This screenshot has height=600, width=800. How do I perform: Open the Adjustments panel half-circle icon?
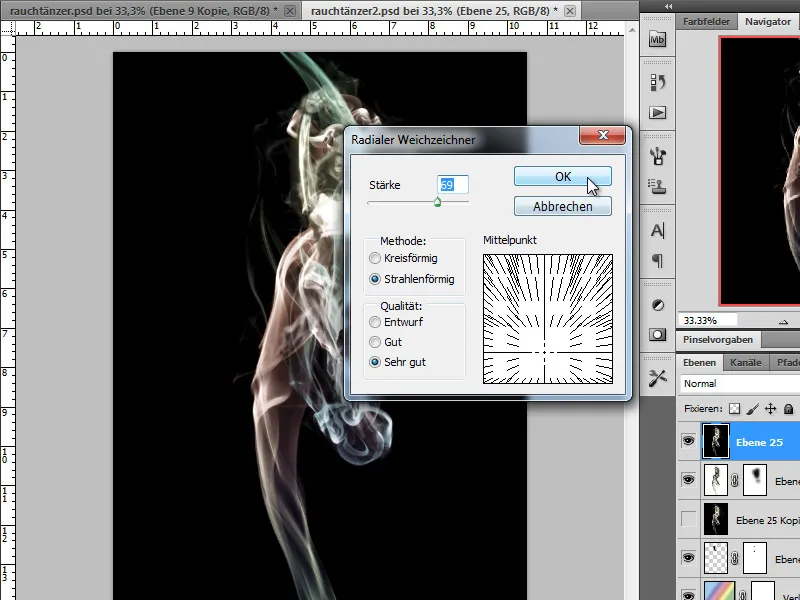pyautogui.click(x=658, y=305)
